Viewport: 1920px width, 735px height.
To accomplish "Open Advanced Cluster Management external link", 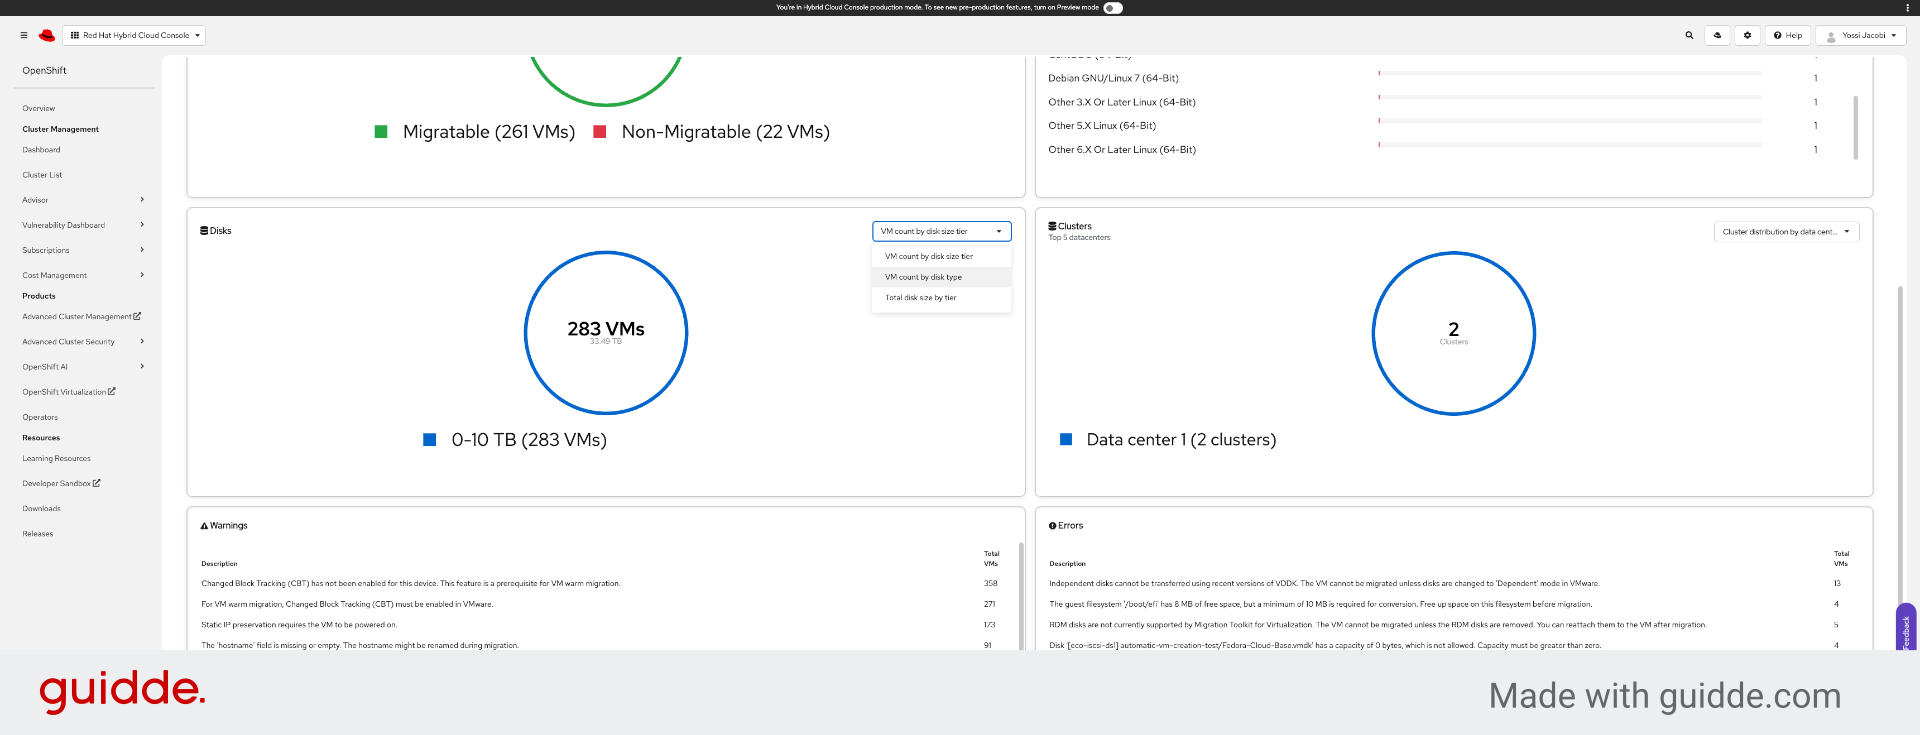I will point(82,316).
